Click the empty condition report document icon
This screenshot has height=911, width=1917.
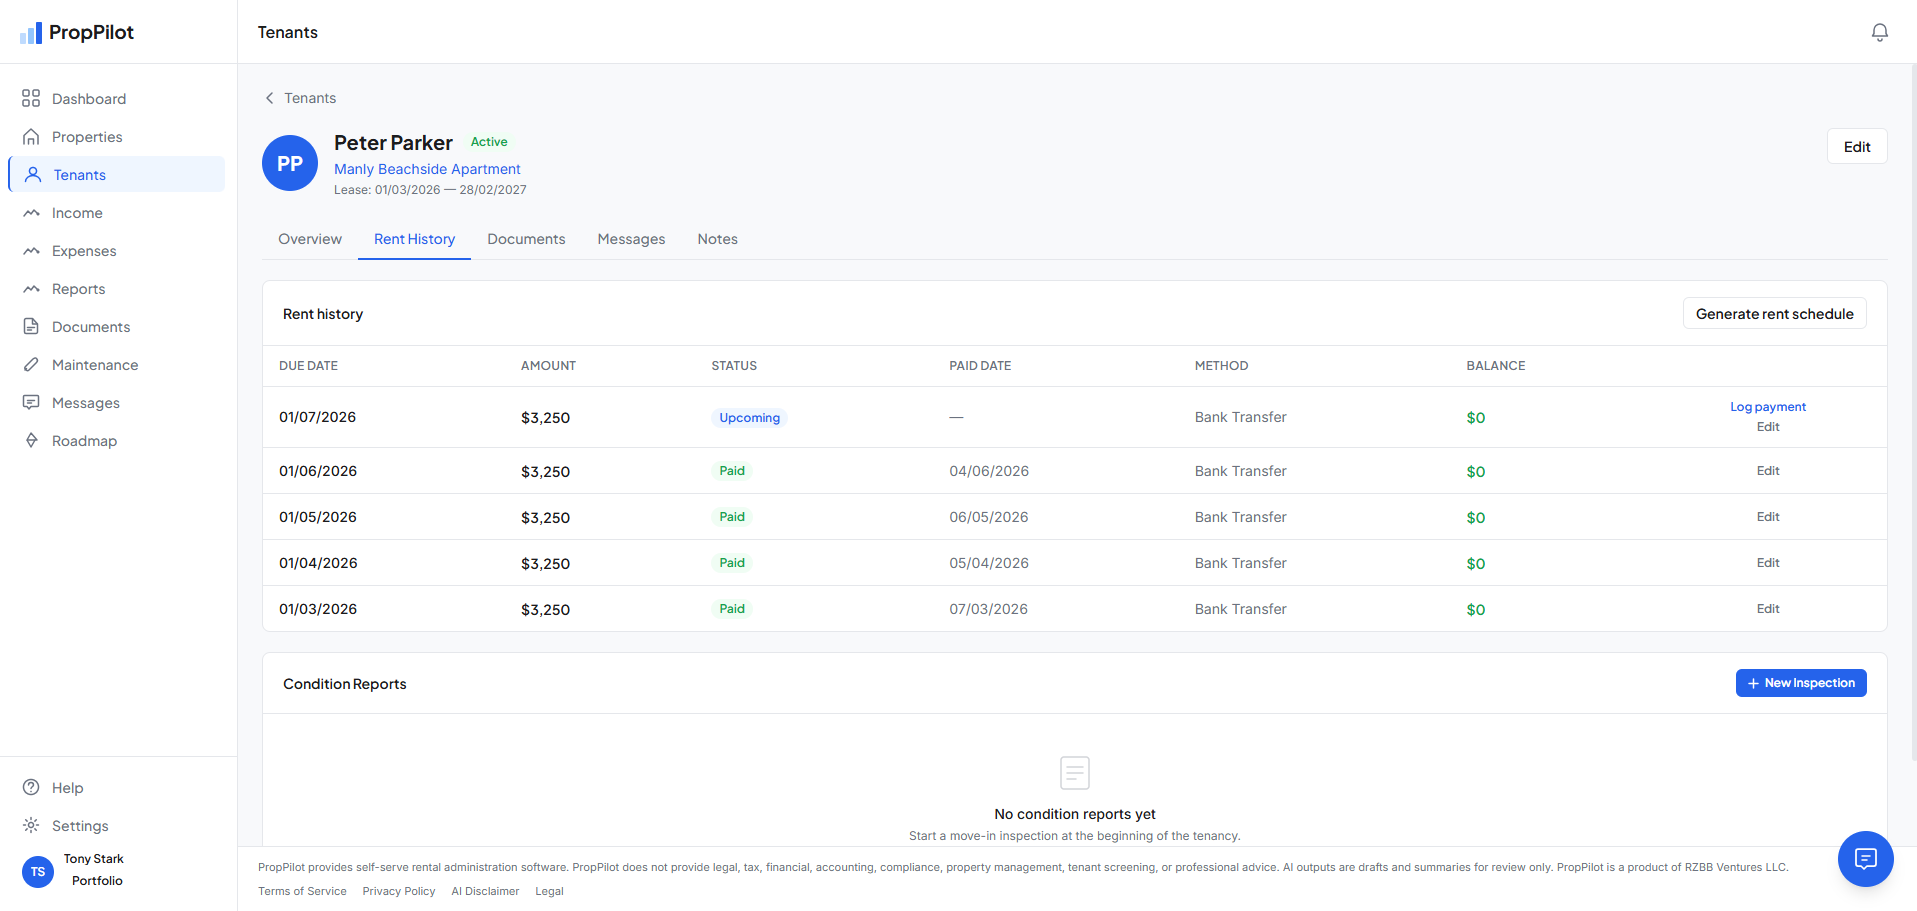click(1075, 773)
